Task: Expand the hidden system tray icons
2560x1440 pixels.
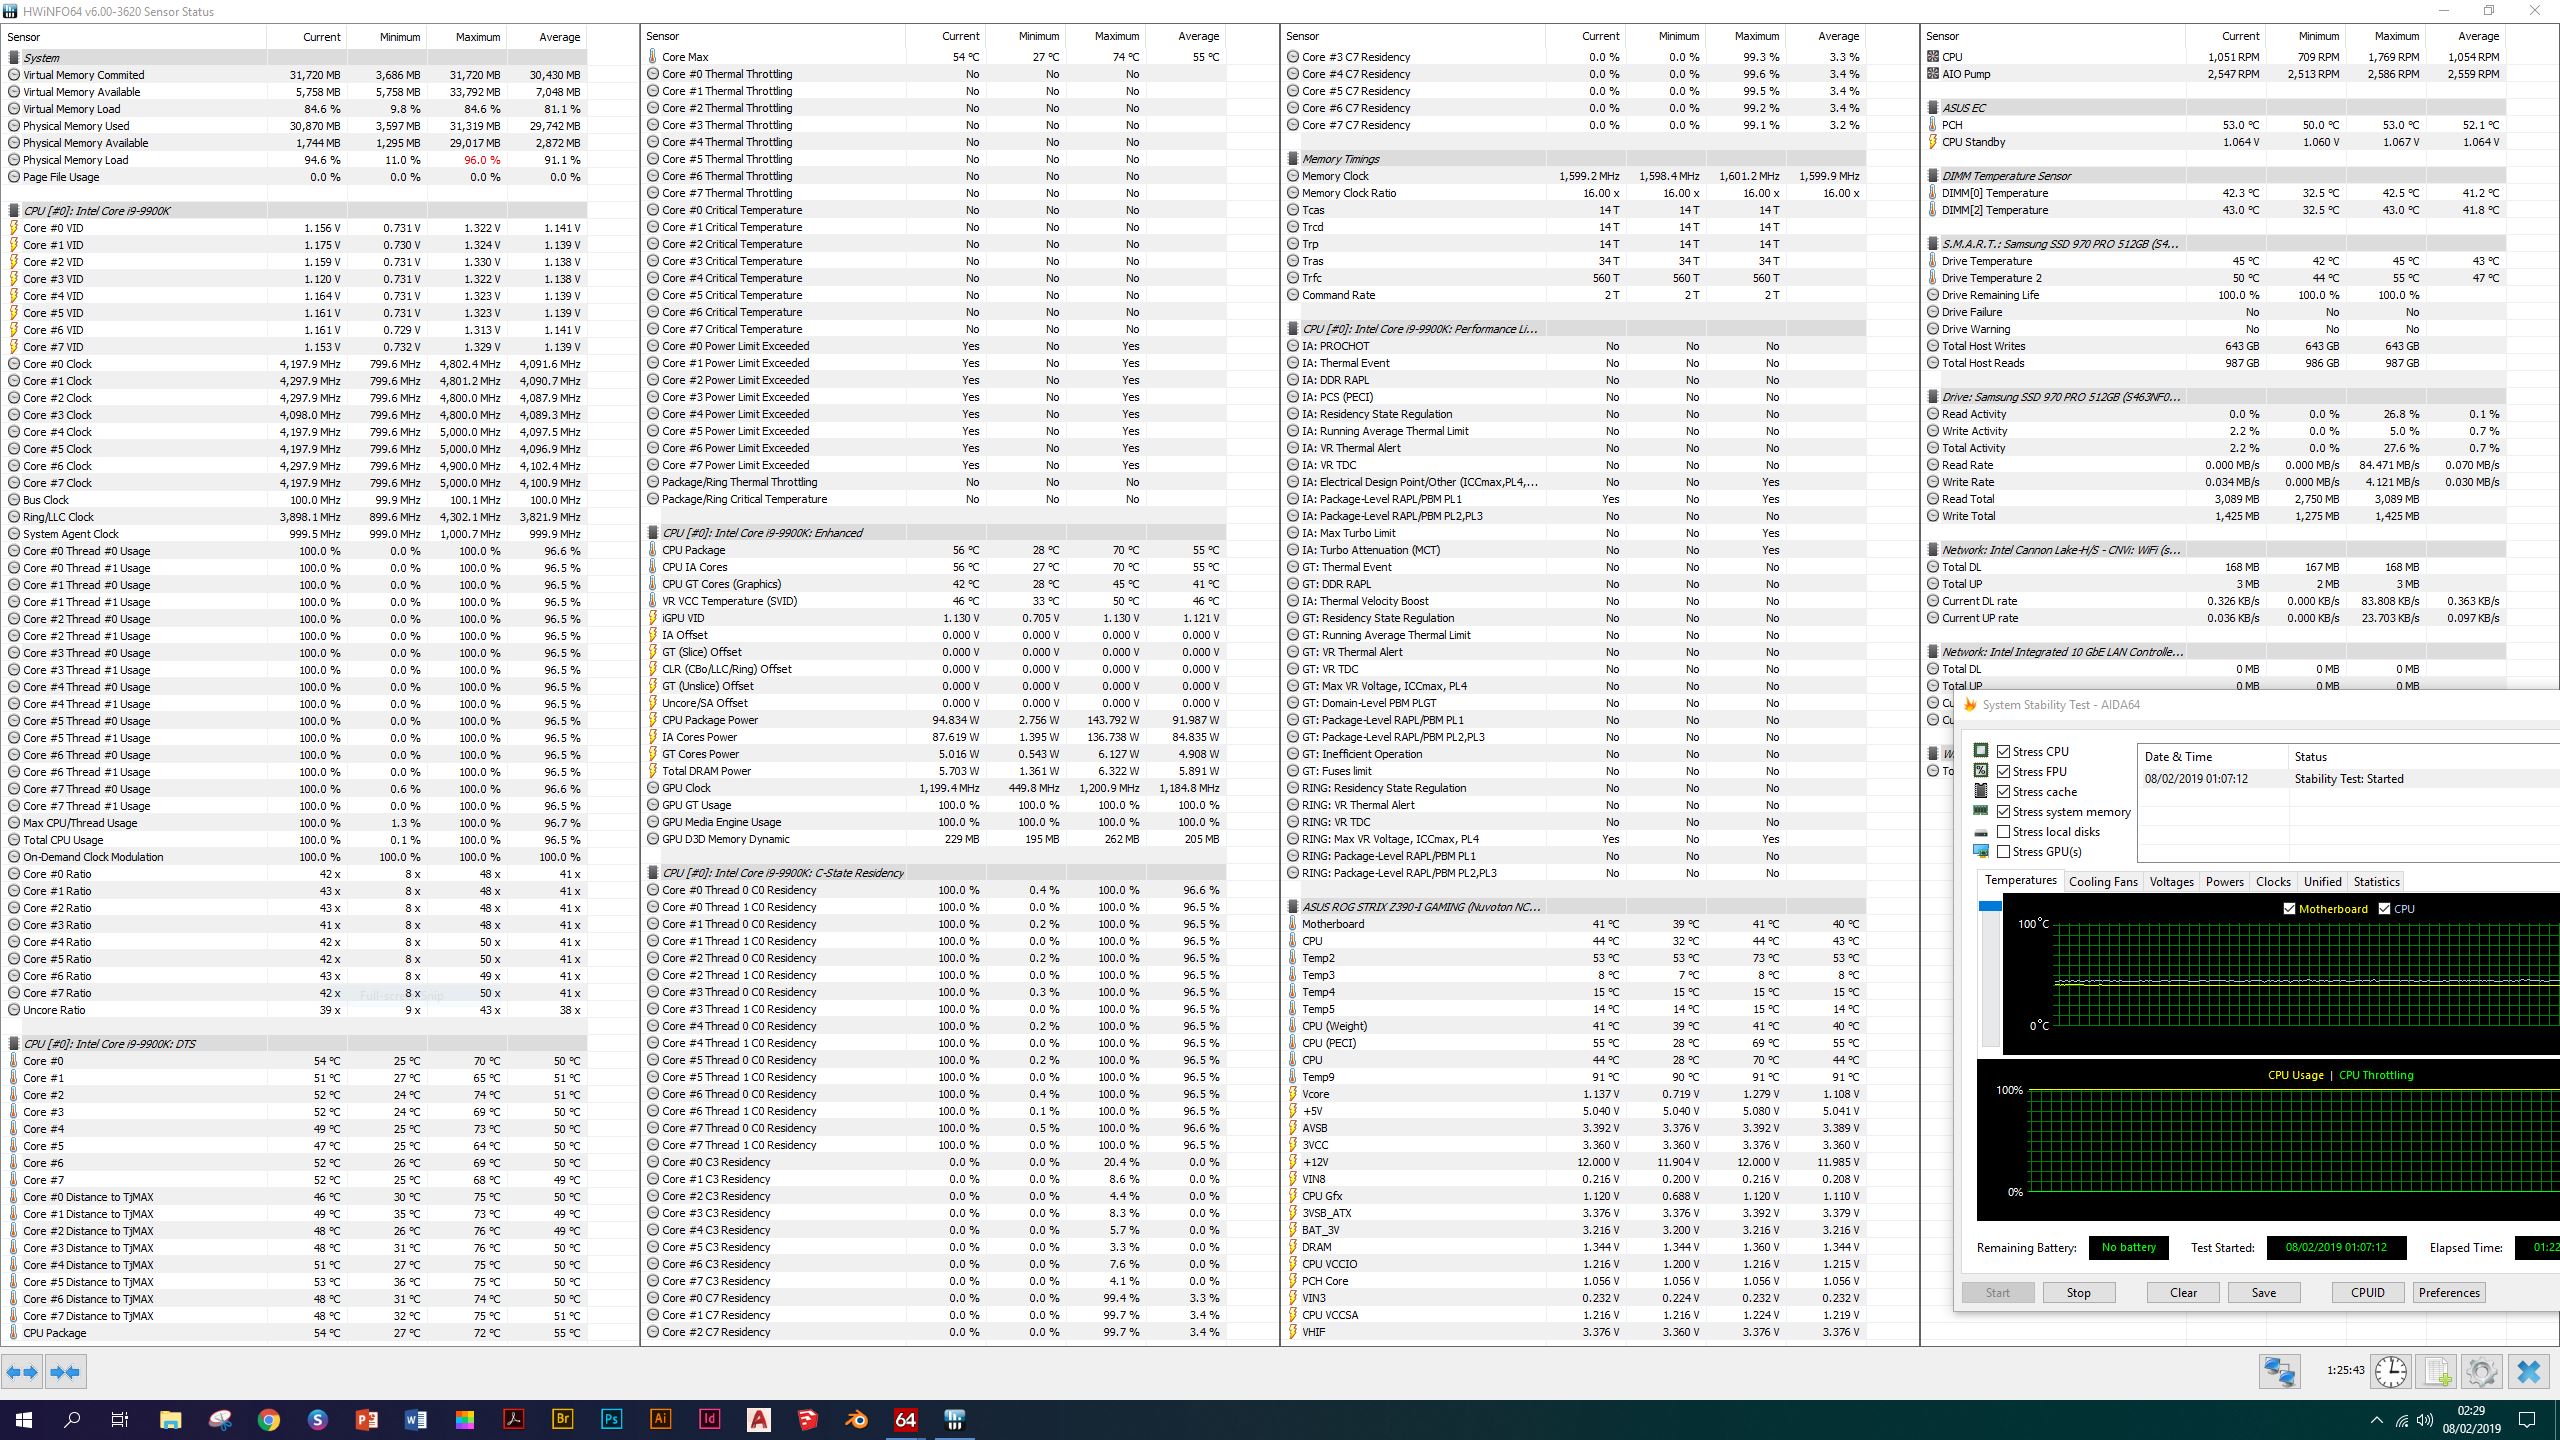Action: 2376,1420
